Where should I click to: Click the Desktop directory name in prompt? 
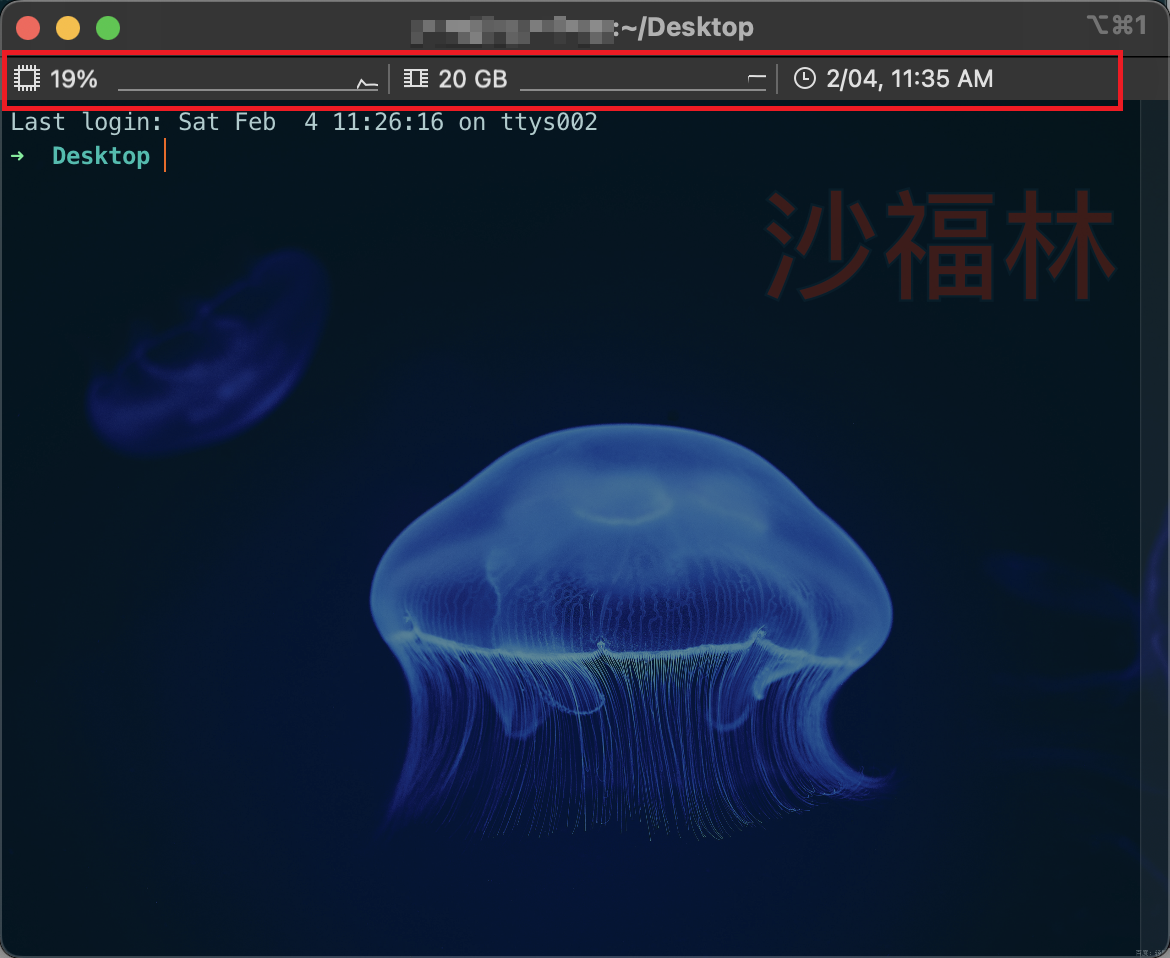(101, 156)
